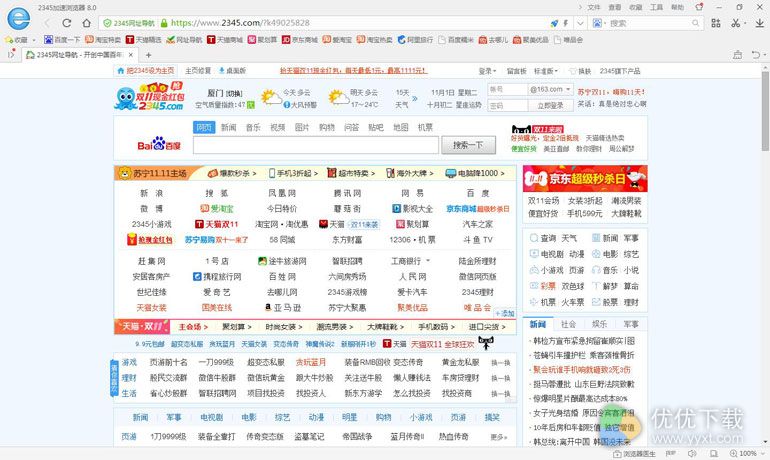The image size is (770, 460).
Task: Click the +添加 add site link
Action: click(504, 313)
